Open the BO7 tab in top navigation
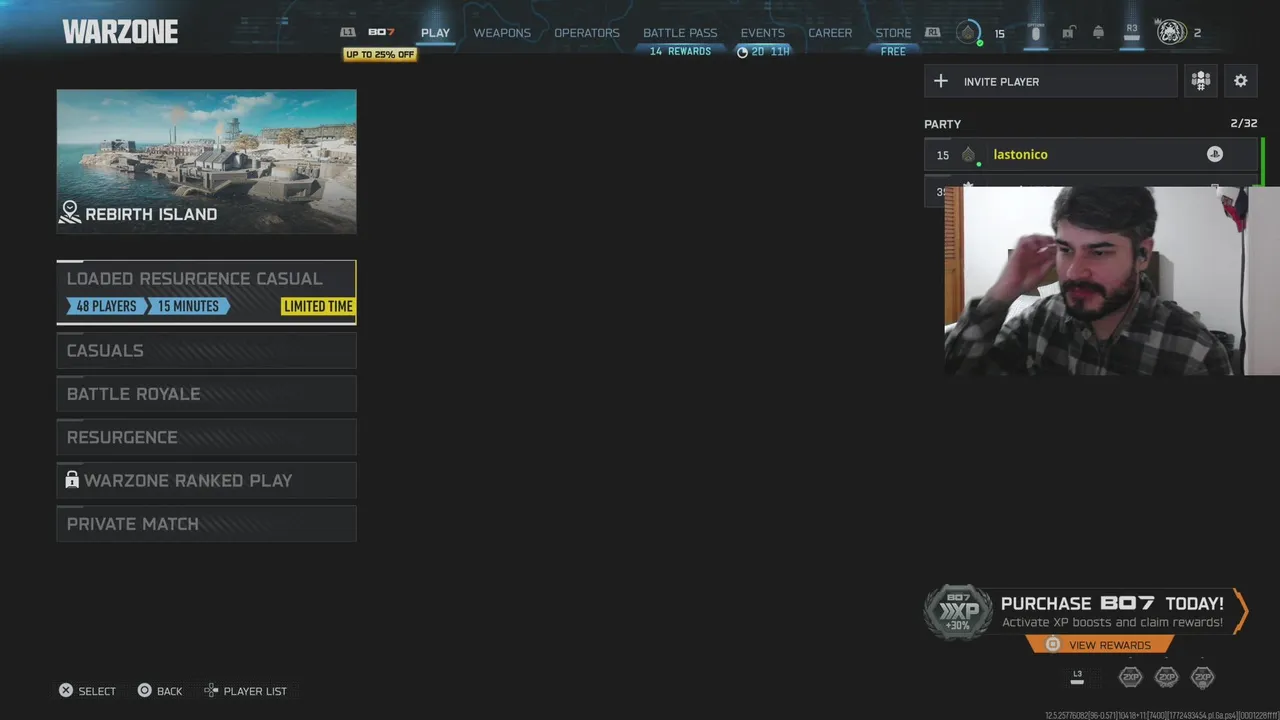 pos(381,33)
